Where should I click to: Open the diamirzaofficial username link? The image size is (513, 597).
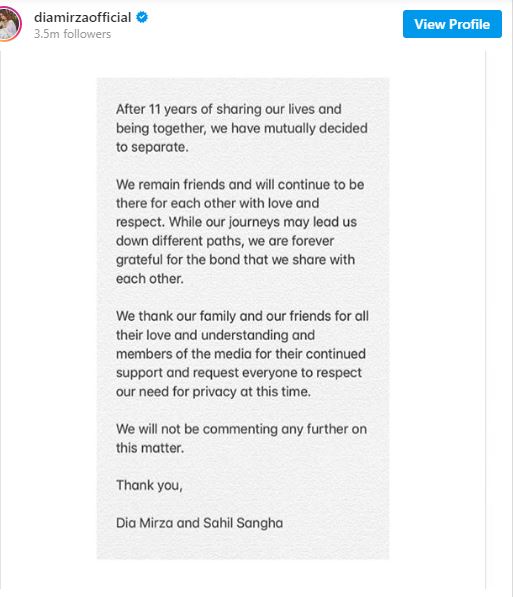[82, 17]
